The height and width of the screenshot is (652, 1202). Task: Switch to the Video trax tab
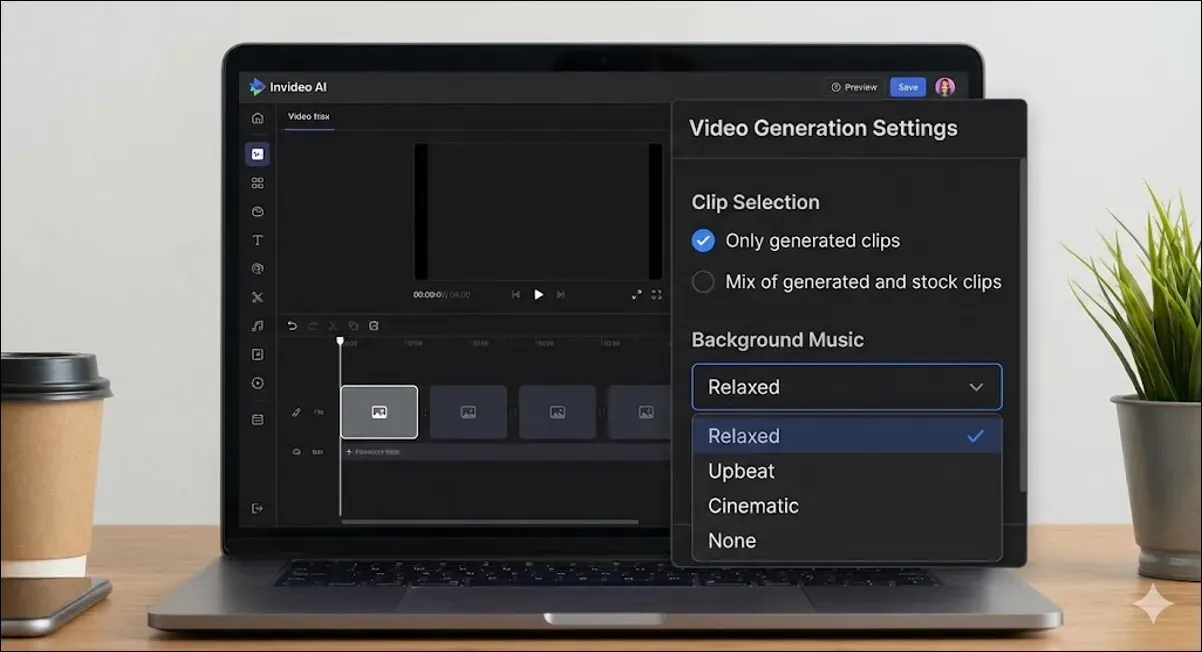click(x=307, y=117)
